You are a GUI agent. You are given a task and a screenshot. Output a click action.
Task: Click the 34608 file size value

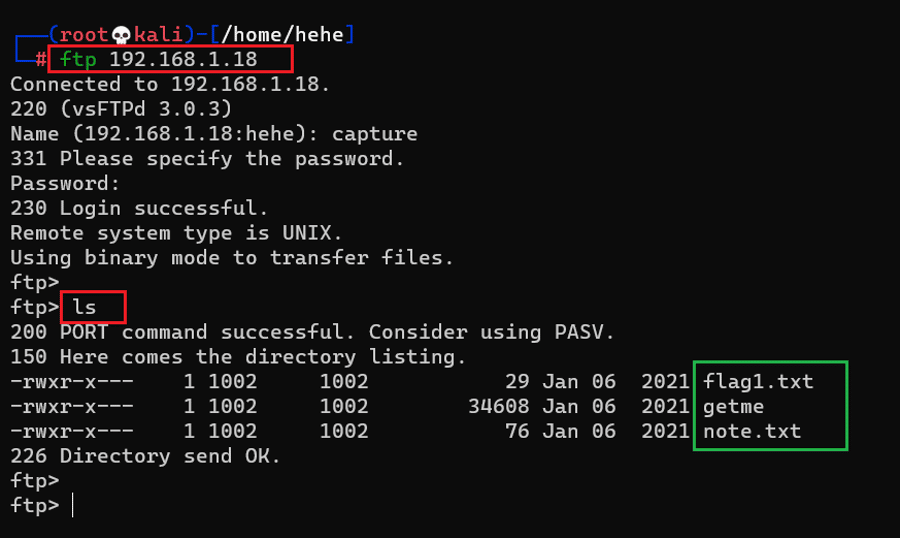(x=499, y=406)
